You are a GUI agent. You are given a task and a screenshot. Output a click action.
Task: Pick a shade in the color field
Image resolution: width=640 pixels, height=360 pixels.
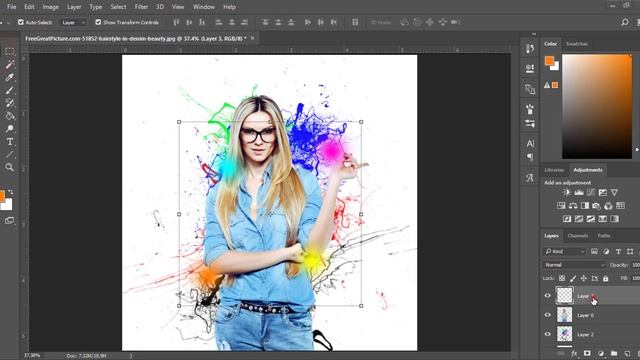click(597, 107)
